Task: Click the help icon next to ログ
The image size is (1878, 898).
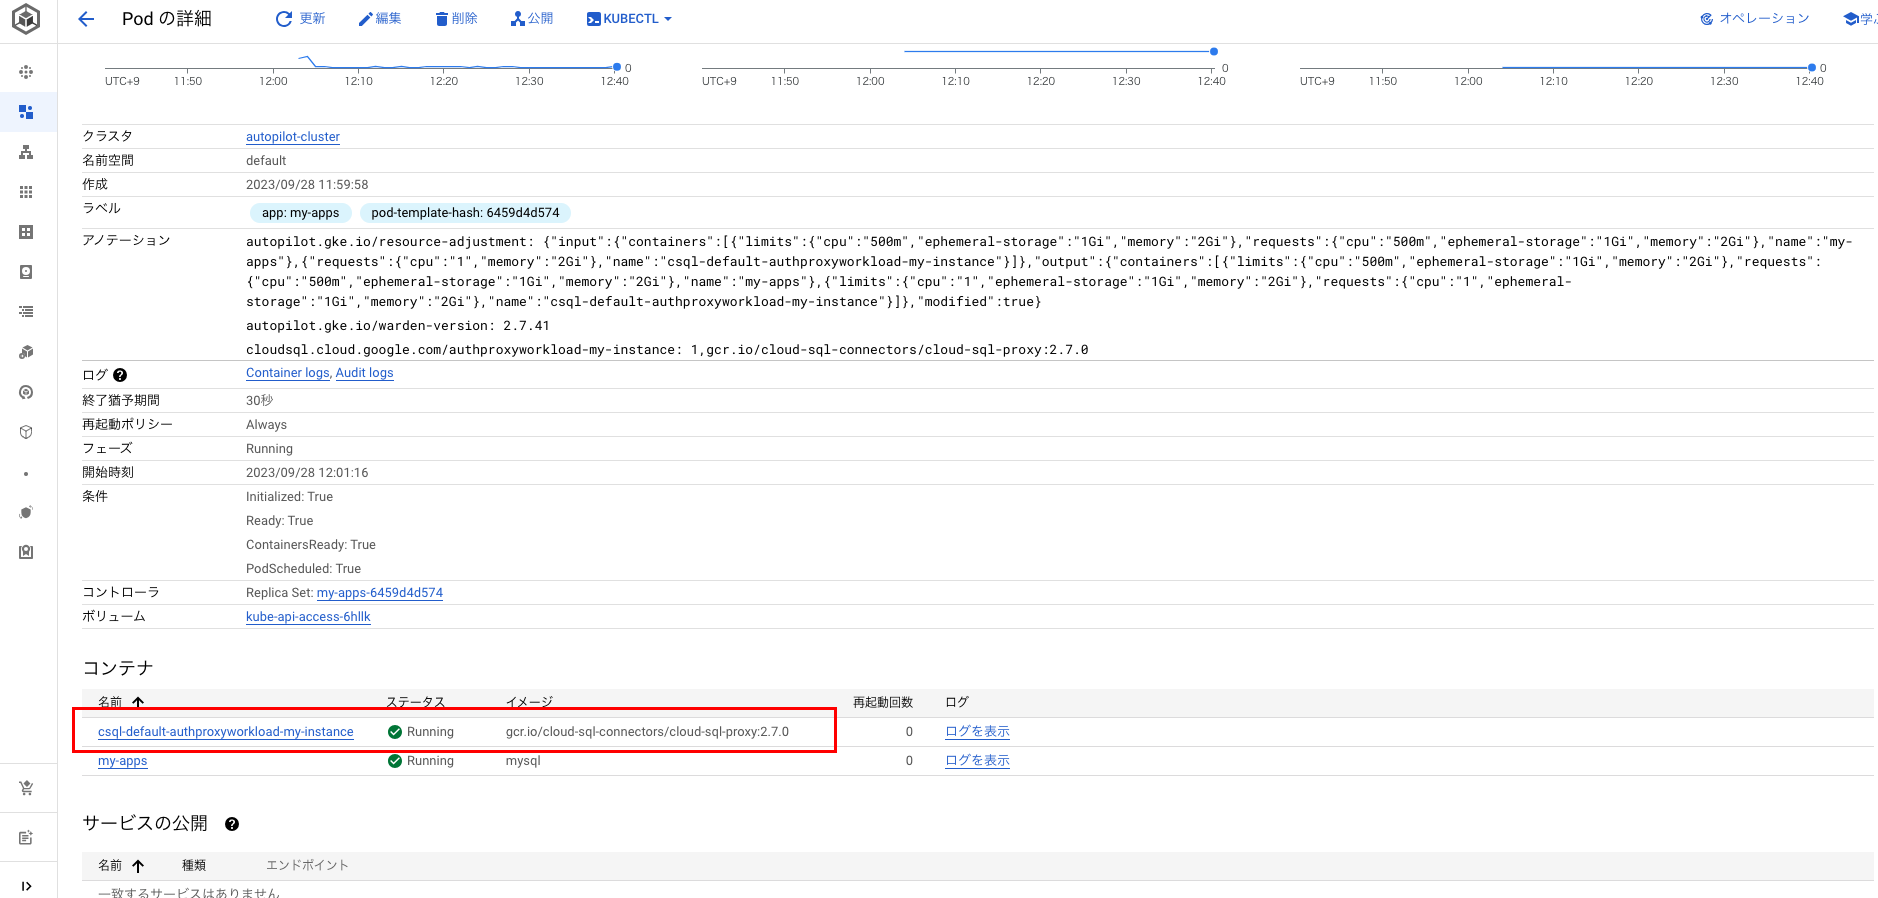Action: 120,375
